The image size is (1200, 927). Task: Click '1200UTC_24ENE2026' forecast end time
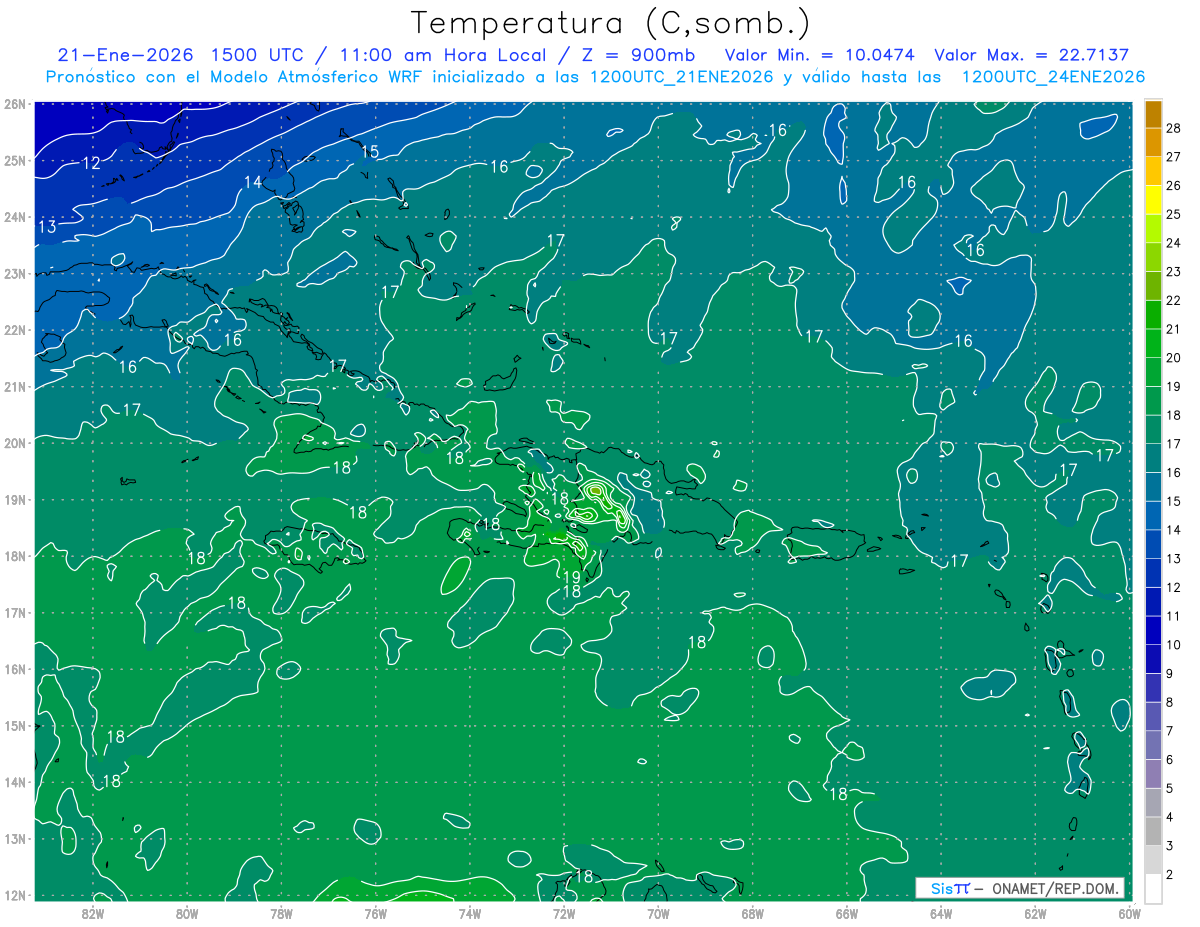1053,77
